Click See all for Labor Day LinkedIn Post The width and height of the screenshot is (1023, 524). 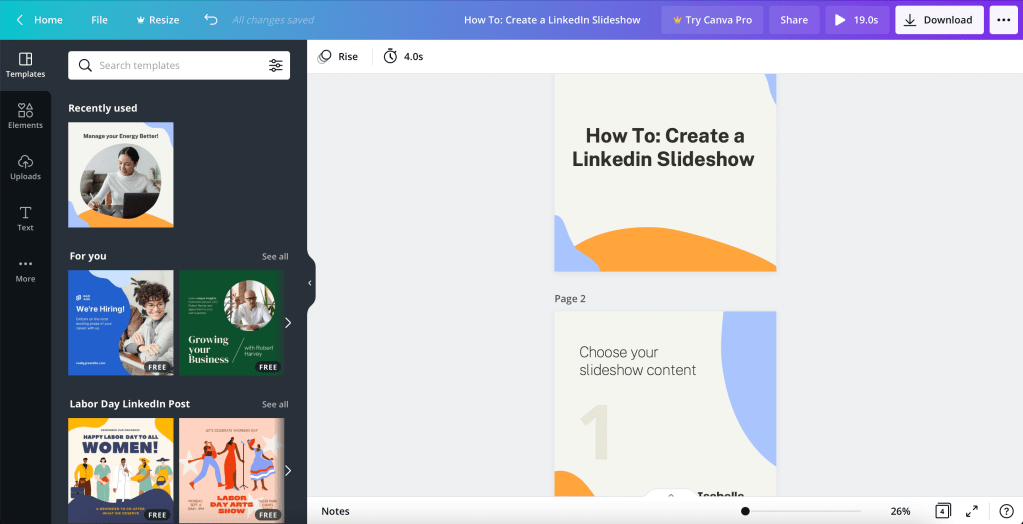275,405
